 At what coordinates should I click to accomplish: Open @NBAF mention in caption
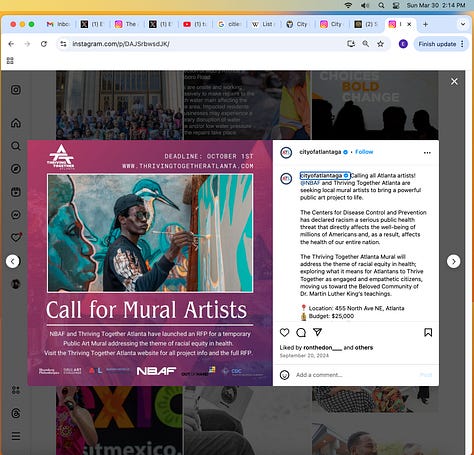310,183
